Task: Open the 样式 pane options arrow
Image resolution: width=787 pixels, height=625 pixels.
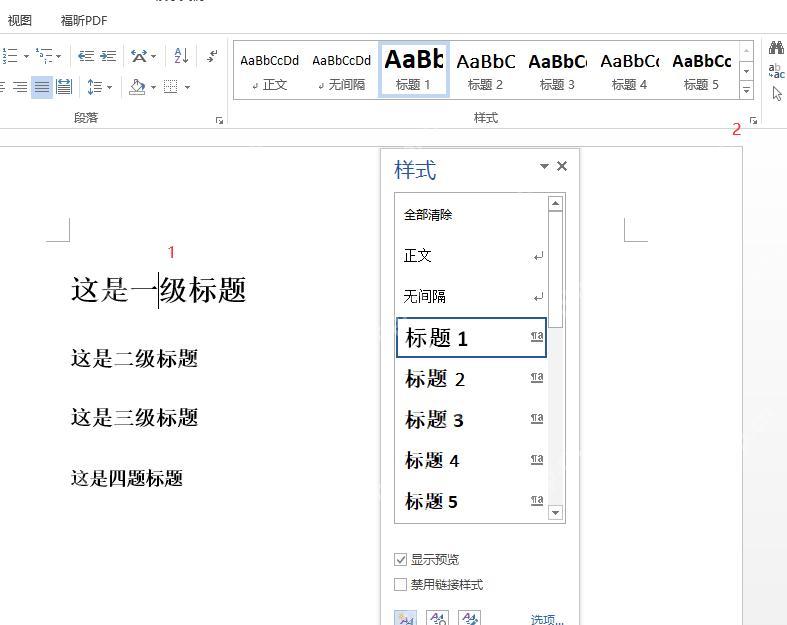Action: pyautogui.click(x=544, y=166)
